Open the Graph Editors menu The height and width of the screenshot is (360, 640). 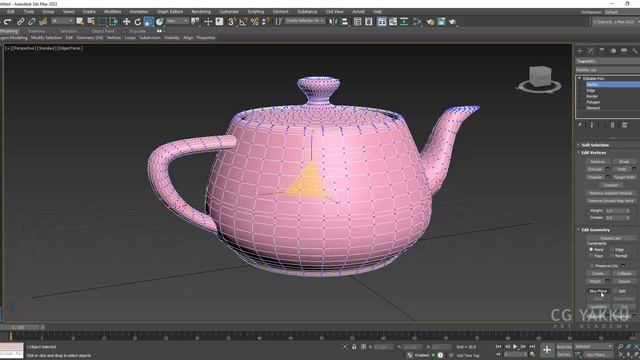point(170,12)
